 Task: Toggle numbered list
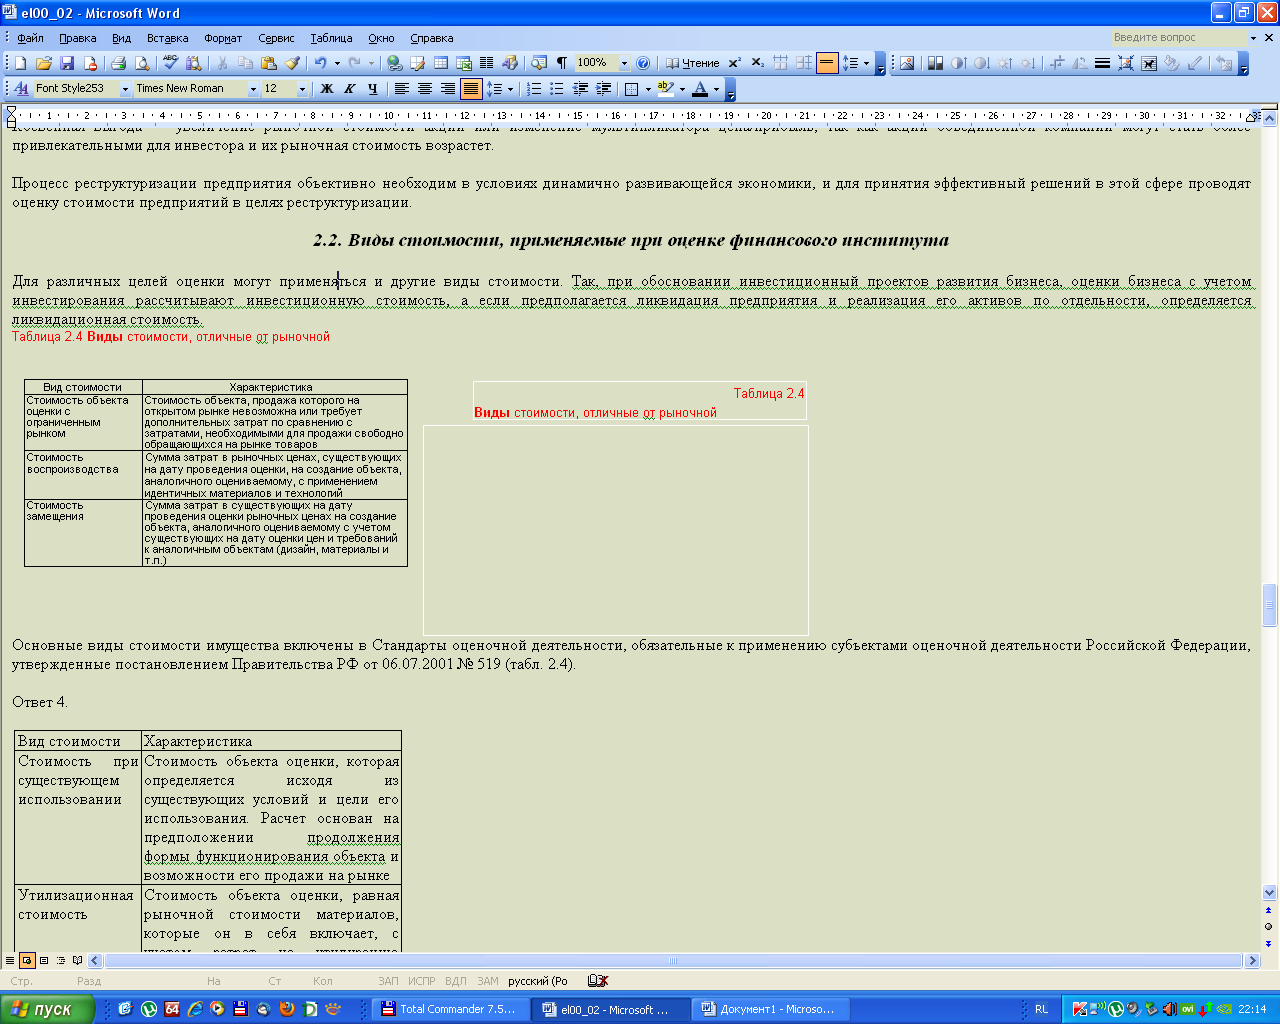534,88
